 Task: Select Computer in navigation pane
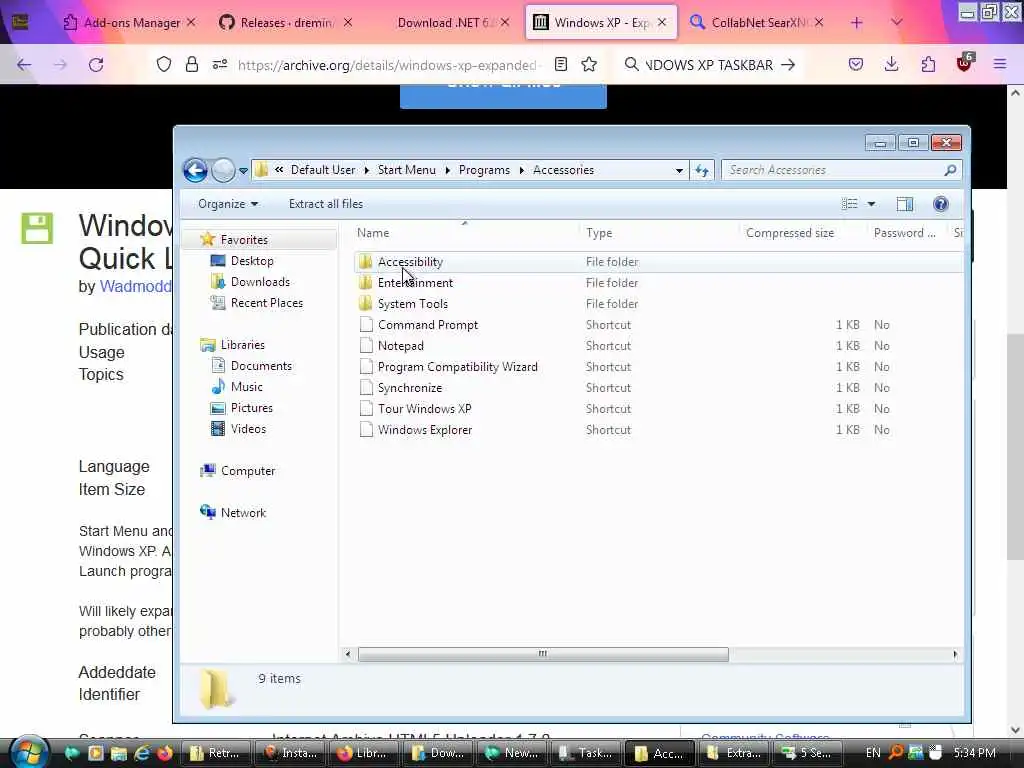(x=248, y=471)
